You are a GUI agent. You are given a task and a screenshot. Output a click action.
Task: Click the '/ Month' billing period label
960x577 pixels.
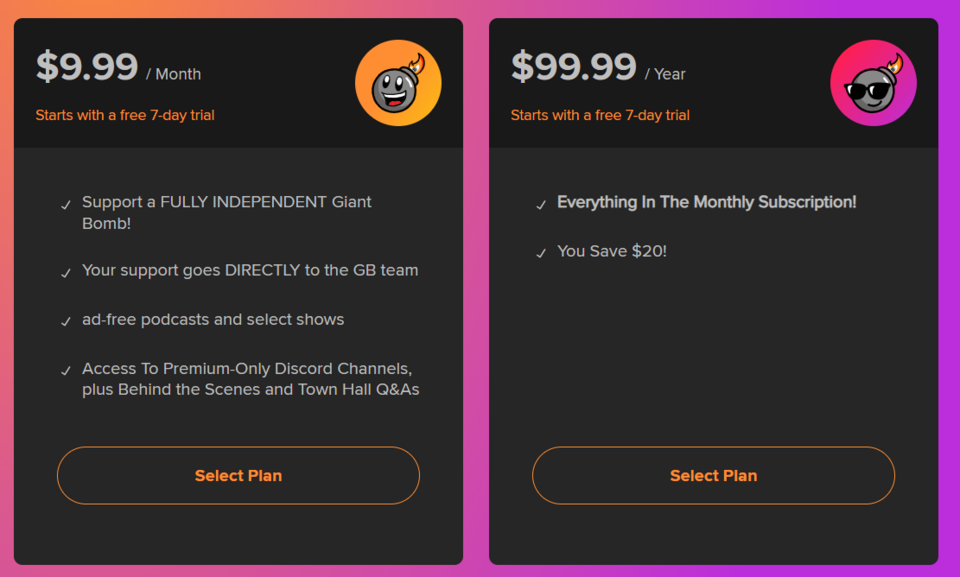(174, 74)
